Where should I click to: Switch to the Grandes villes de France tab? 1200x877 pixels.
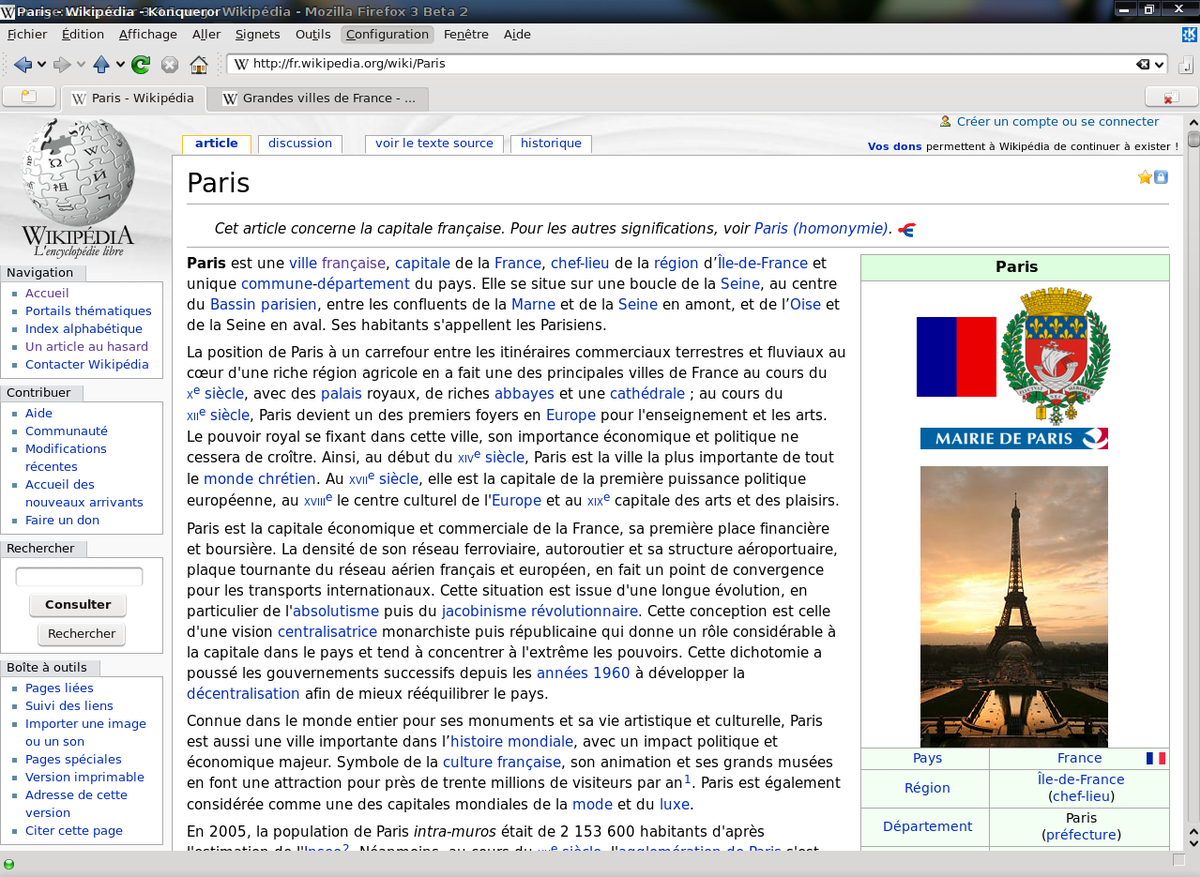tap(319, 98)
